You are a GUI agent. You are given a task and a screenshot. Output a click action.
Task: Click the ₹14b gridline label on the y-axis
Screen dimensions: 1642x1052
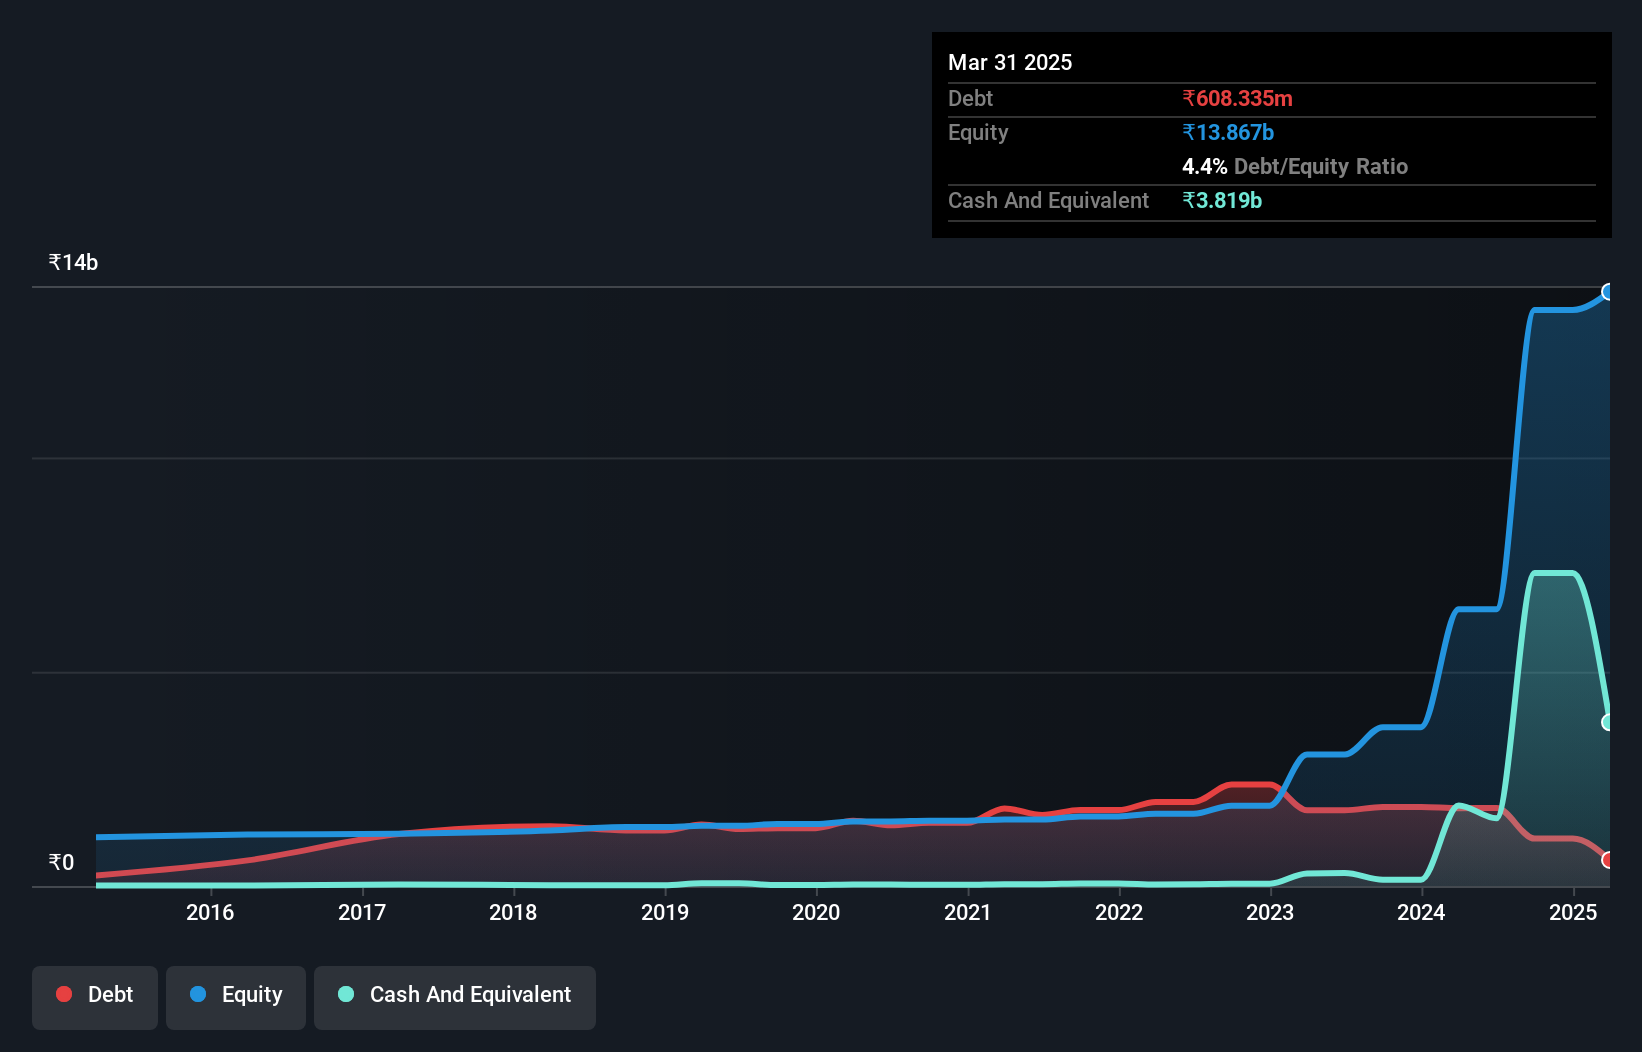(x=72, y=261)
